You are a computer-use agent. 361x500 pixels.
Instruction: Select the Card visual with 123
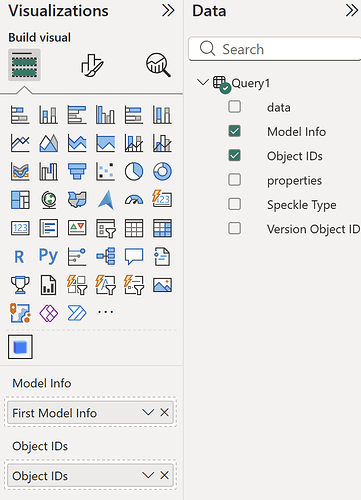(20, 228)
